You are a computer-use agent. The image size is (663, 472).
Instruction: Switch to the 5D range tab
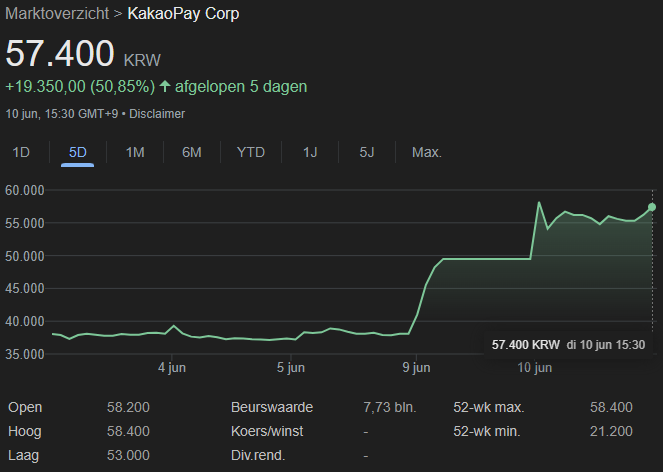coord(77,152)
